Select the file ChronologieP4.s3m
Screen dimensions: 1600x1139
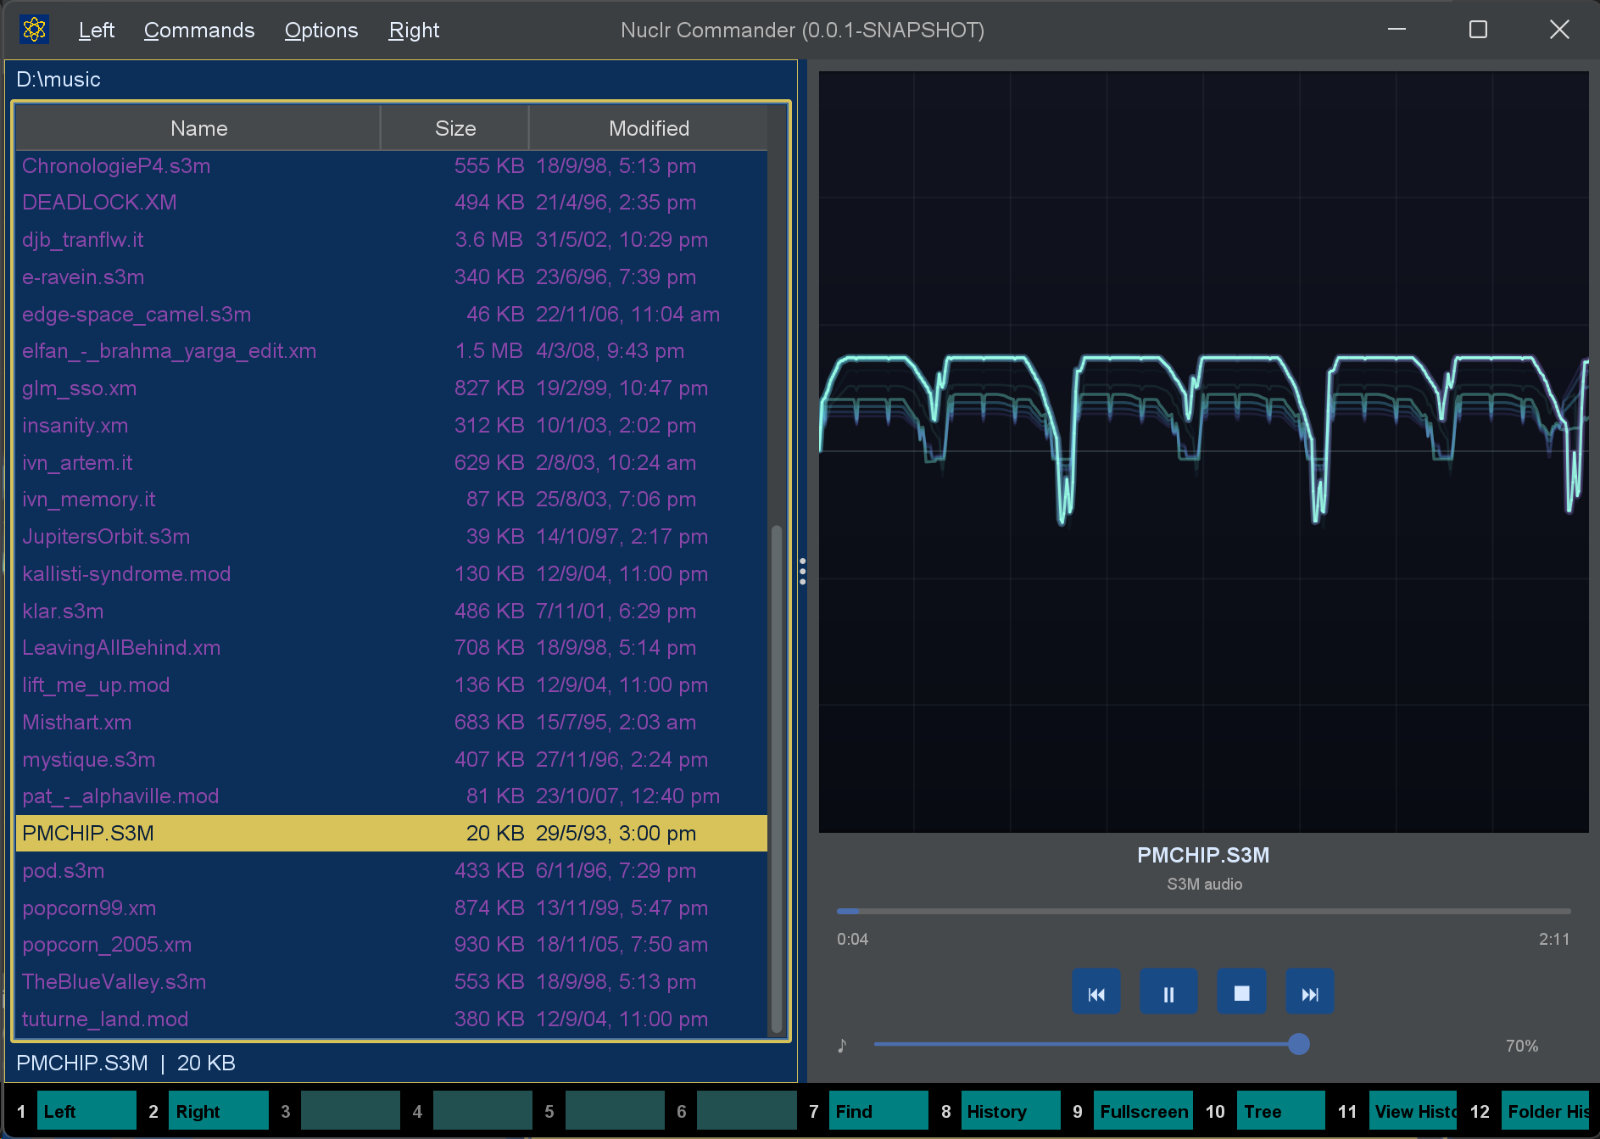(392, 166)
